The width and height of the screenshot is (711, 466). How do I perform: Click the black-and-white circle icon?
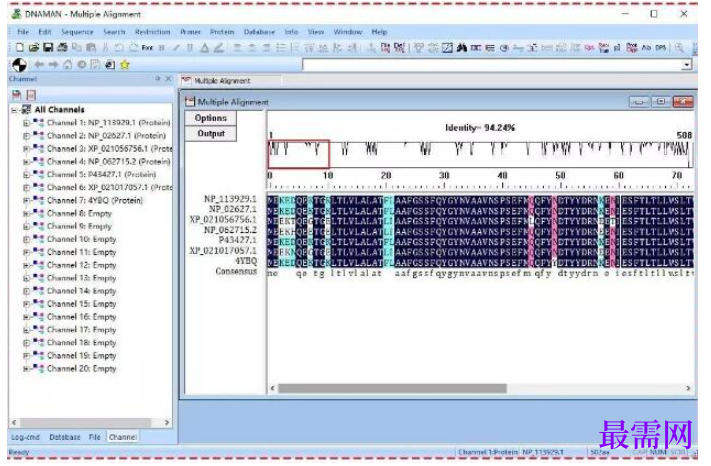click(19, 65)
